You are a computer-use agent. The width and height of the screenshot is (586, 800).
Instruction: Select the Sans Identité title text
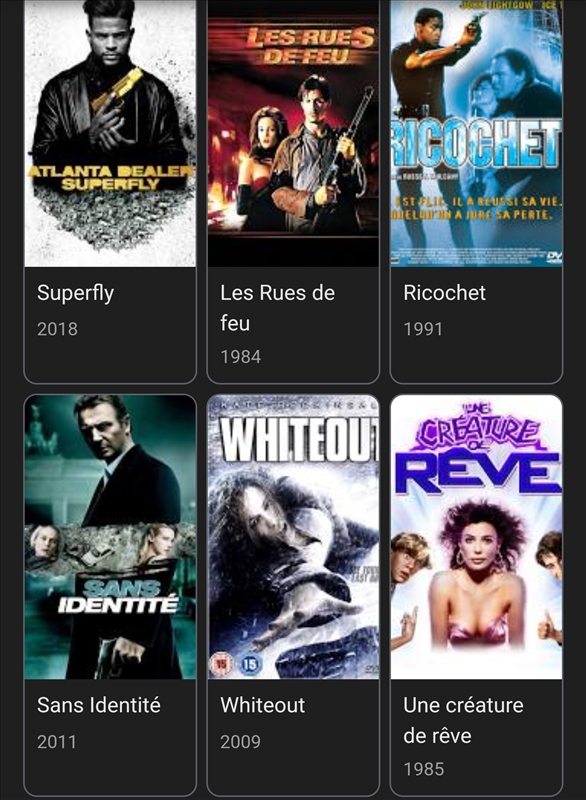tap(98, 705)
